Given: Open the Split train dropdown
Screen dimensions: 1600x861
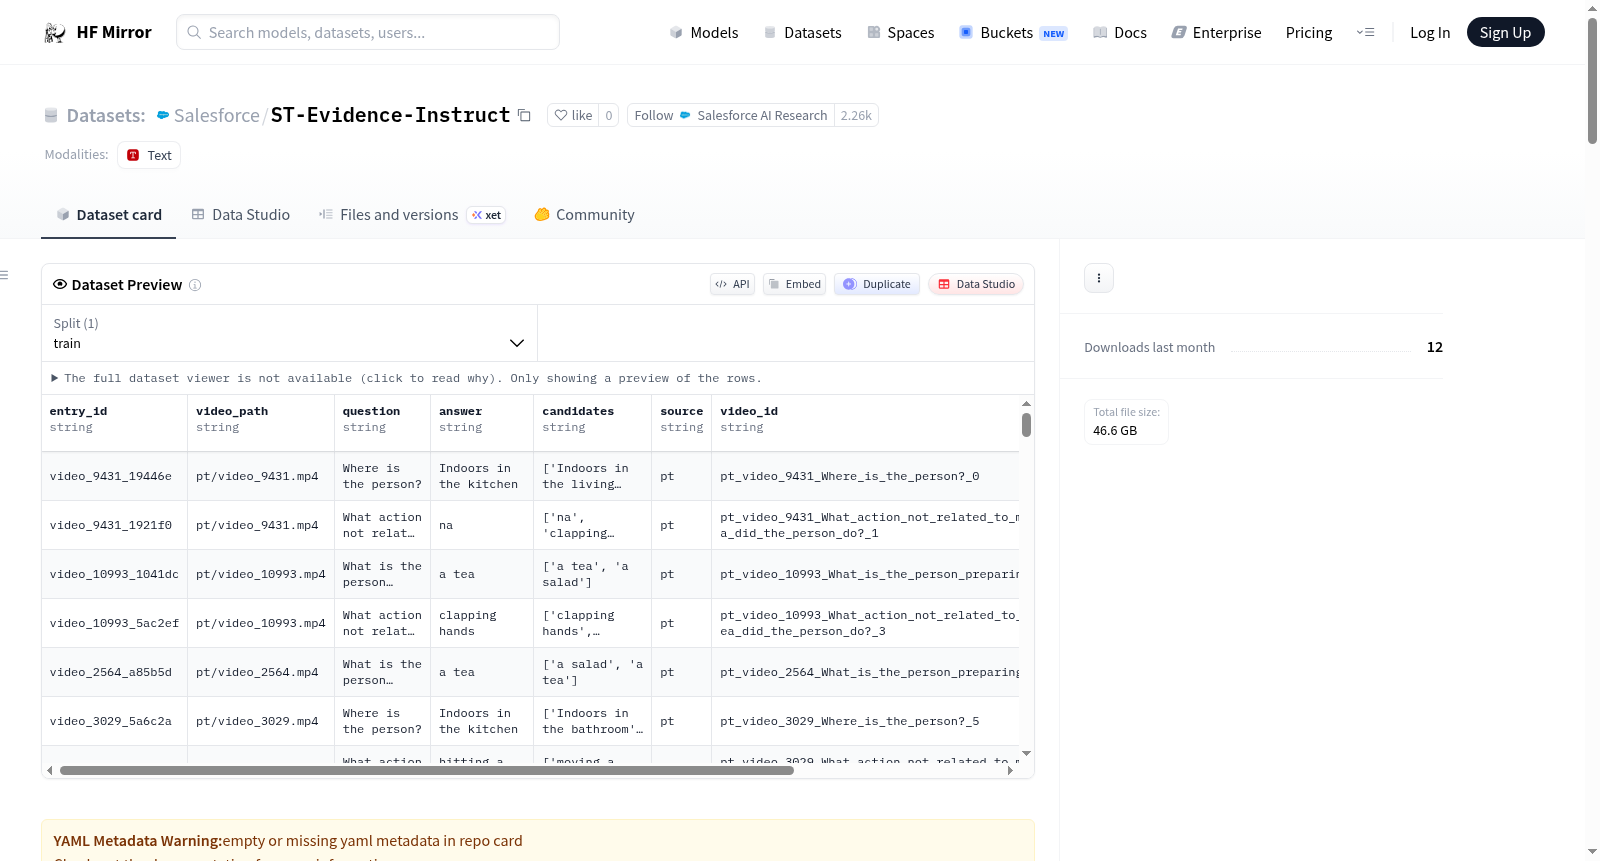Looking at the screenshot, I should 289,333.
